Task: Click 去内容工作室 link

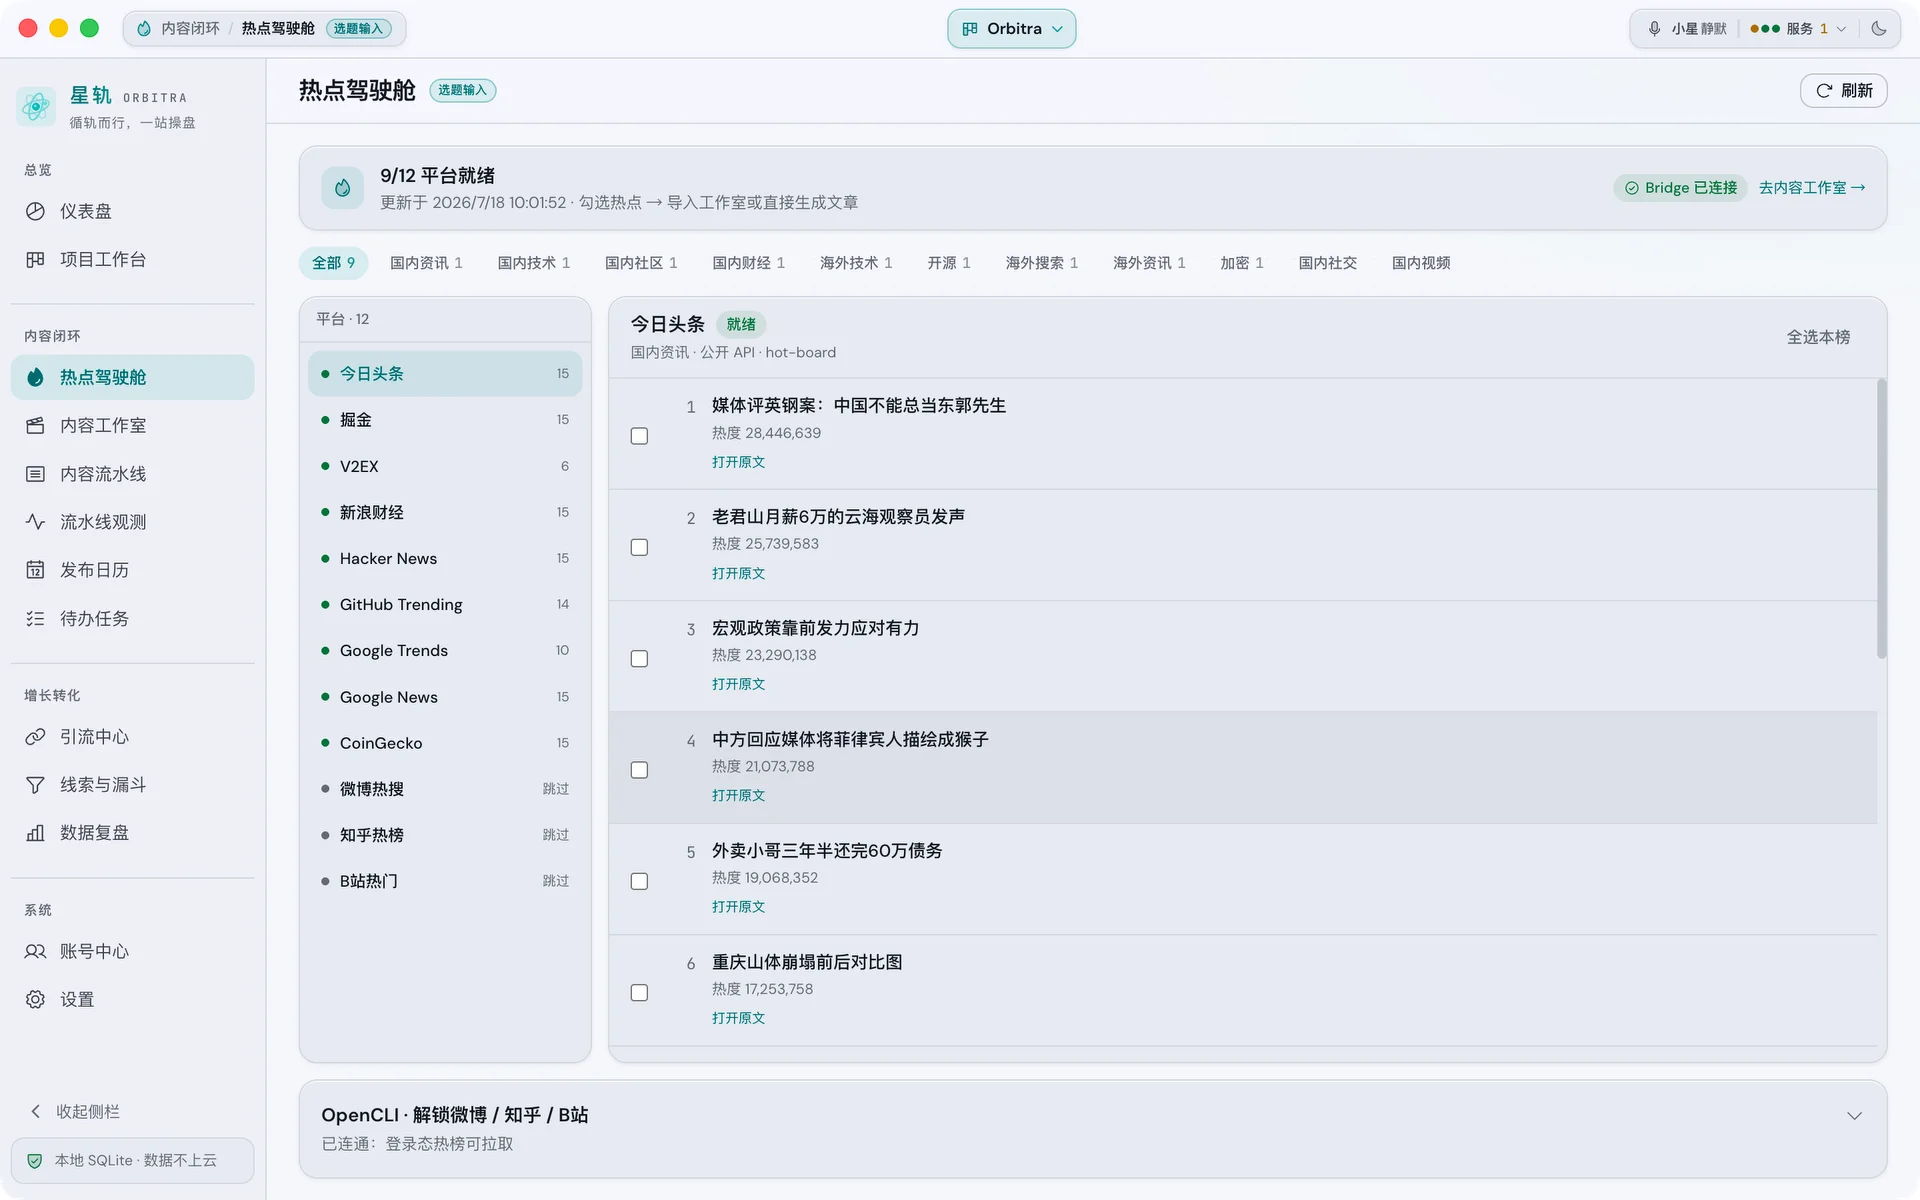Action: pos(1812,188)
